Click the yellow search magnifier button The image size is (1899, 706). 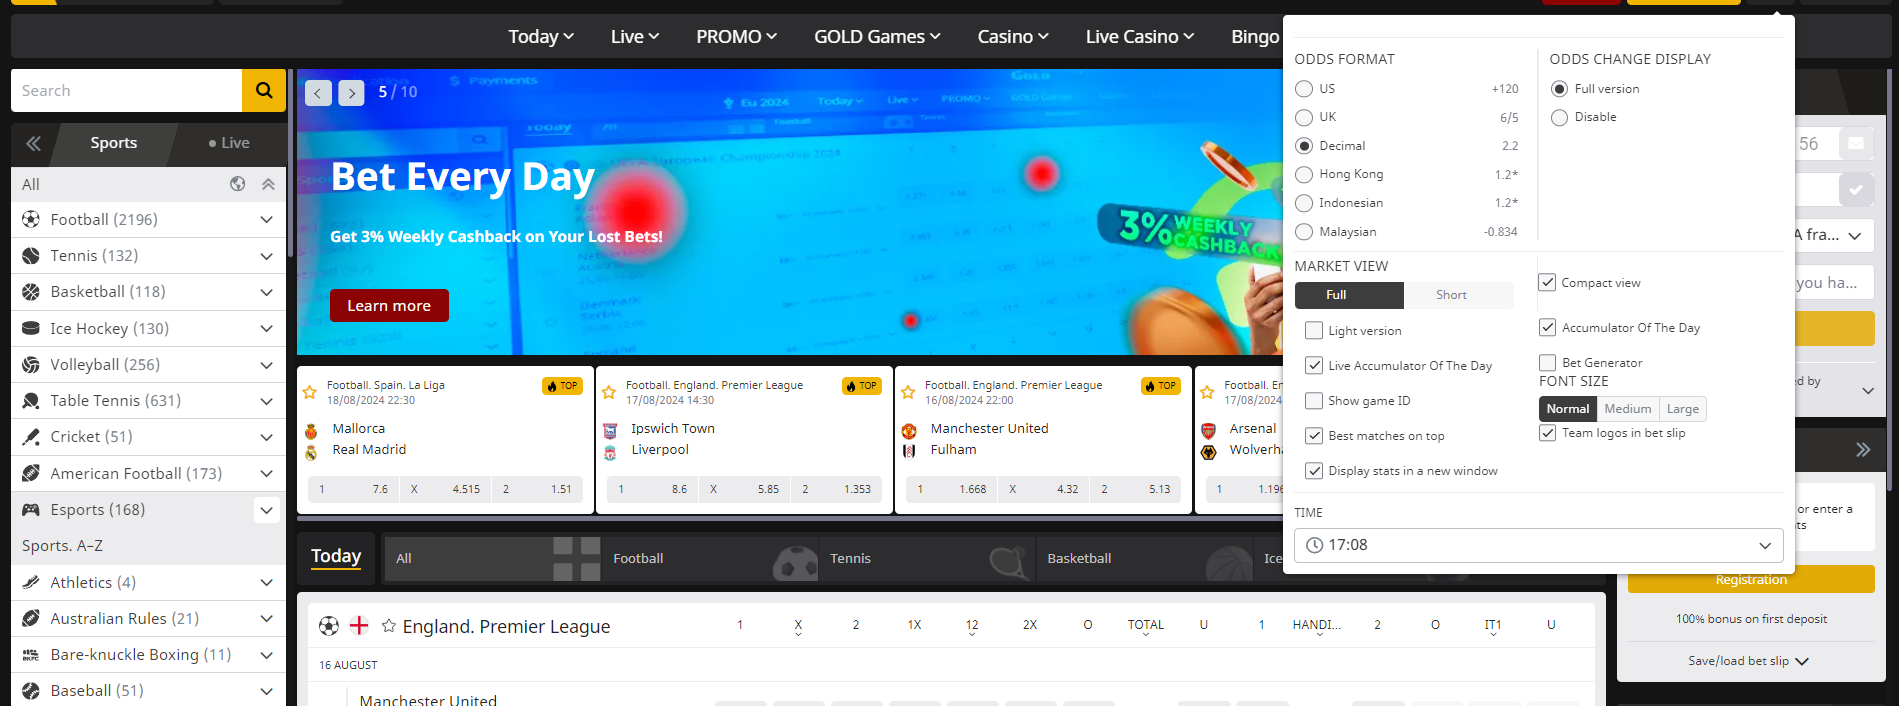point(264,90)
